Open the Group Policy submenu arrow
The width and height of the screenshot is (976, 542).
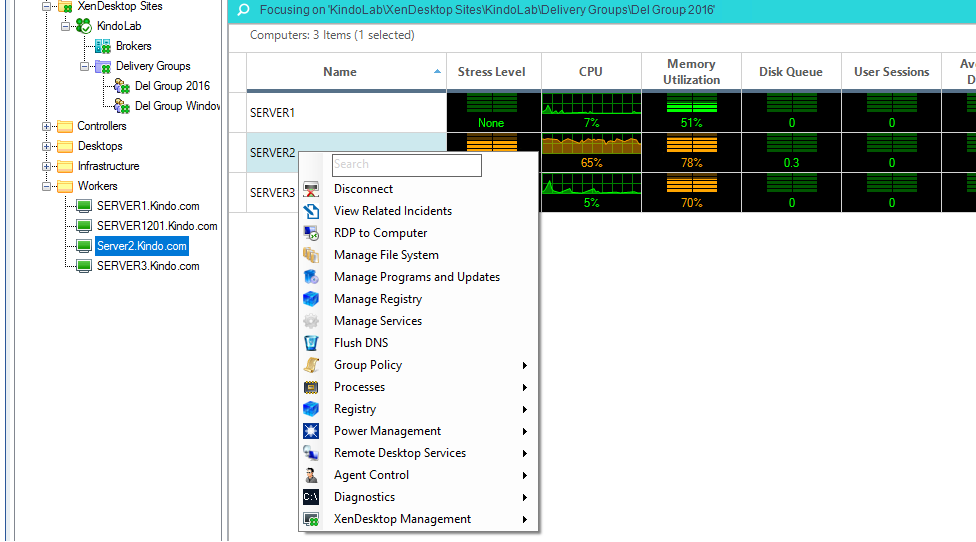coord(525,365)
